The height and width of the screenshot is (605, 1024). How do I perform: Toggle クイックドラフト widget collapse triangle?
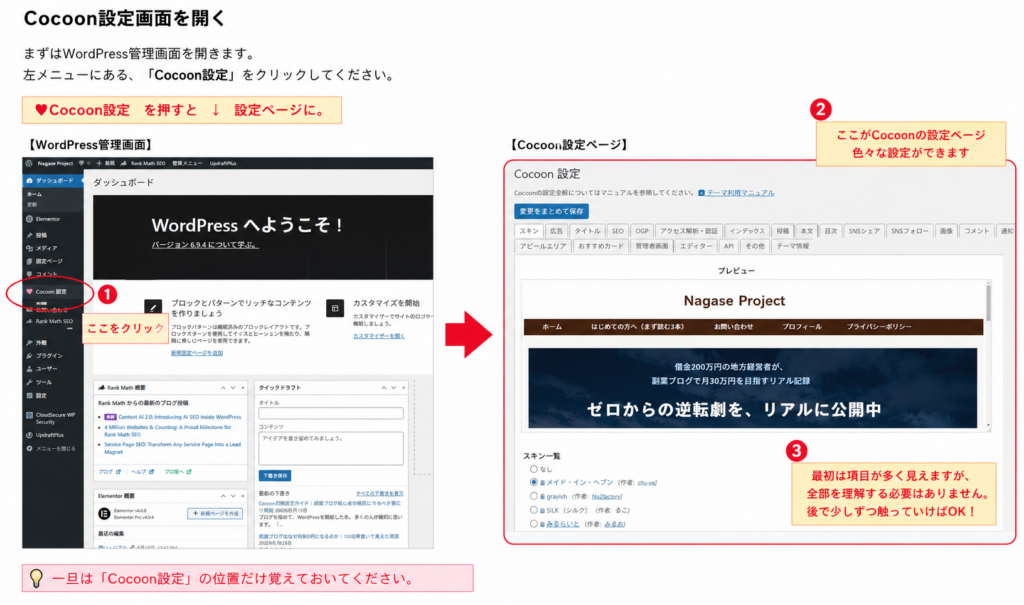point(404,387)
